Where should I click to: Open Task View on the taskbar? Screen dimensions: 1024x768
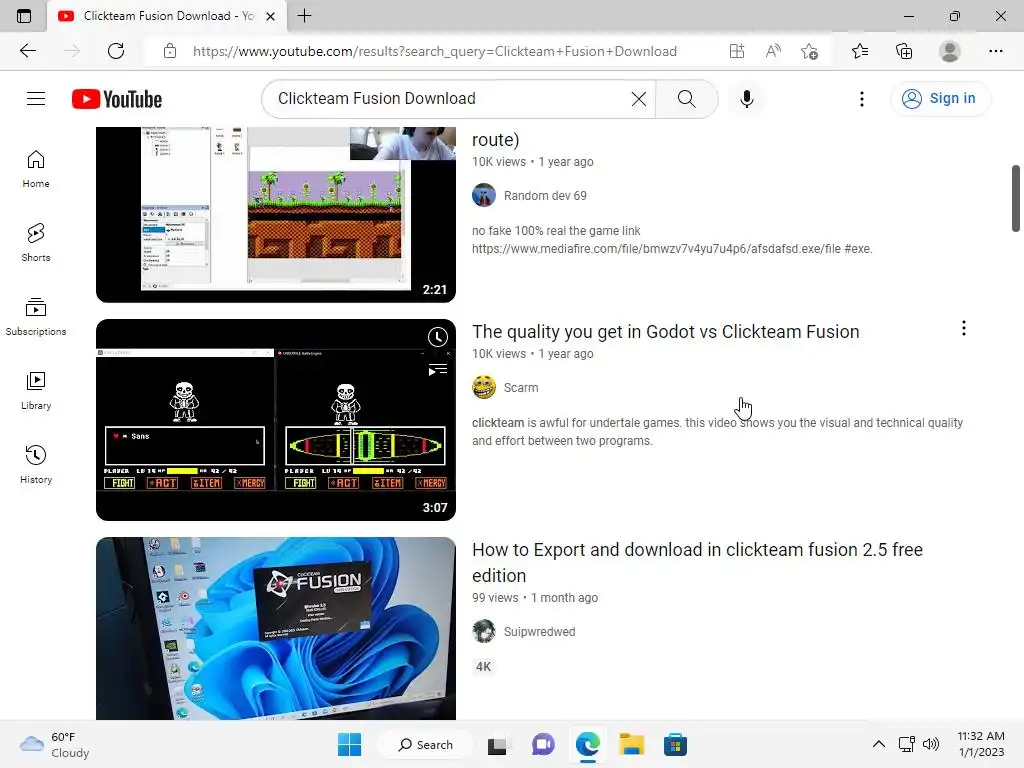click(x=498, y=744)
